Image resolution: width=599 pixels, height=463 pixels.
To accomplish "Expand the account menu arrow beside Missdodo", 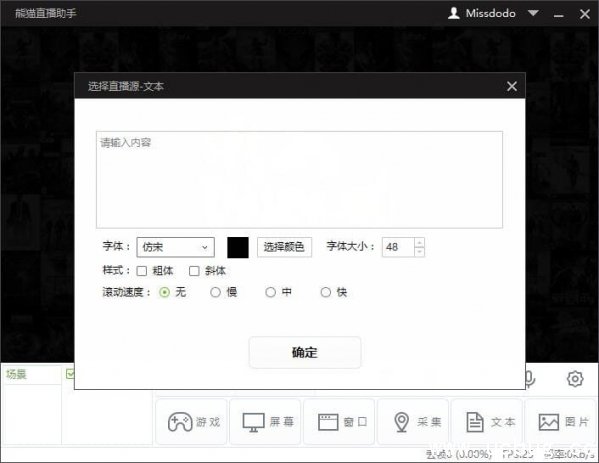I will 533,13.
